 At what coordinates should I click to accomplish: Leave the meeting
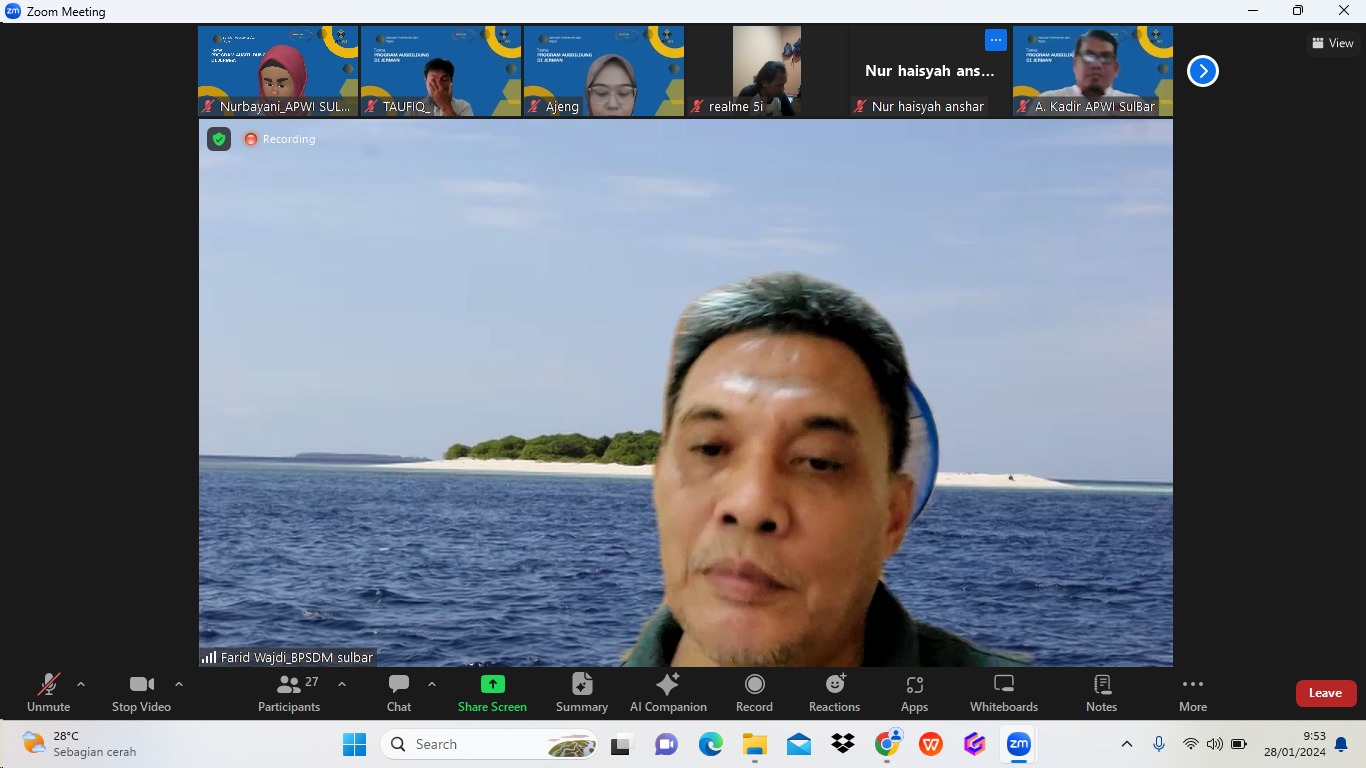1325,693
